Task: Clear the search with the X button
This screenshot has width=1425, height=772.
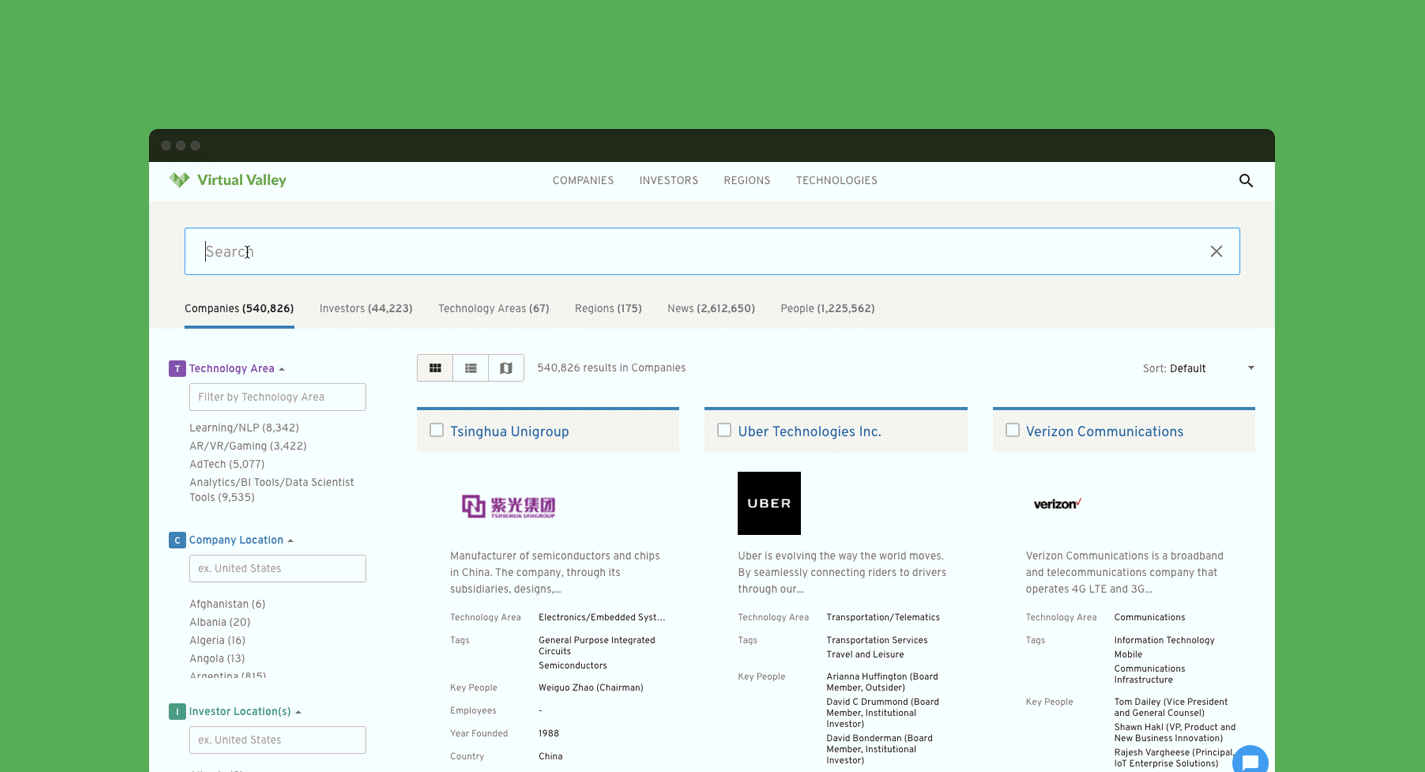Action: (1216, 251)
